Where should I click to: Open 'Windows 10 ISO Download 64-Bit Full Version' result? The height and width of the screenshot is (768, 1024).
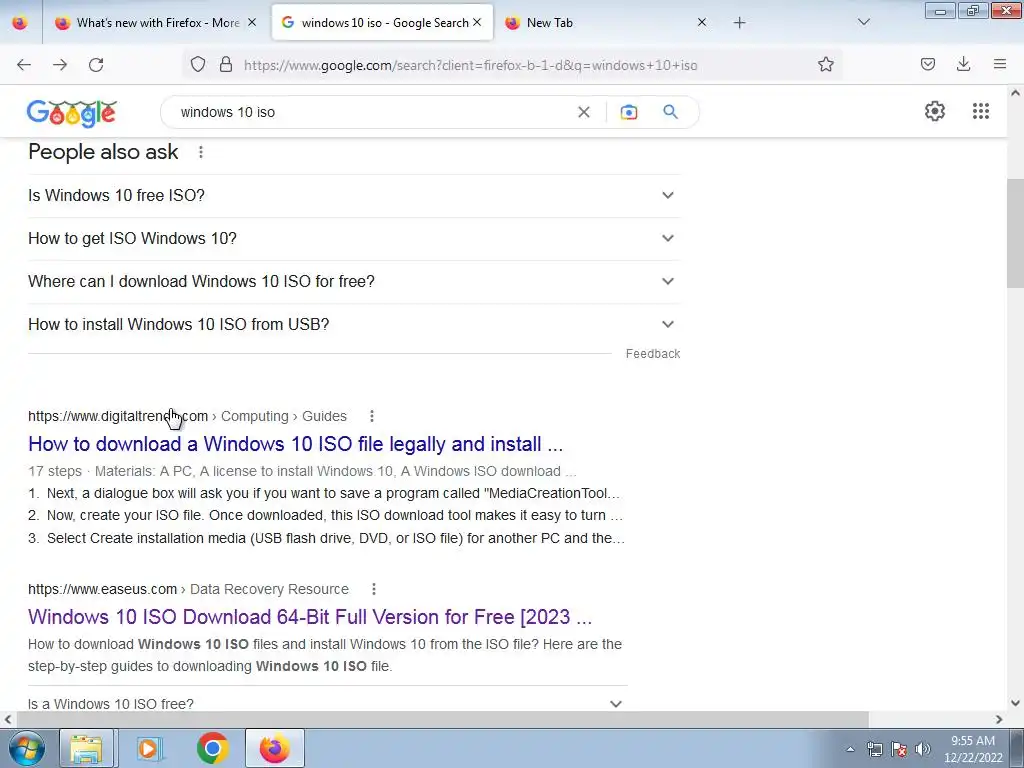(x=310, y=617)
